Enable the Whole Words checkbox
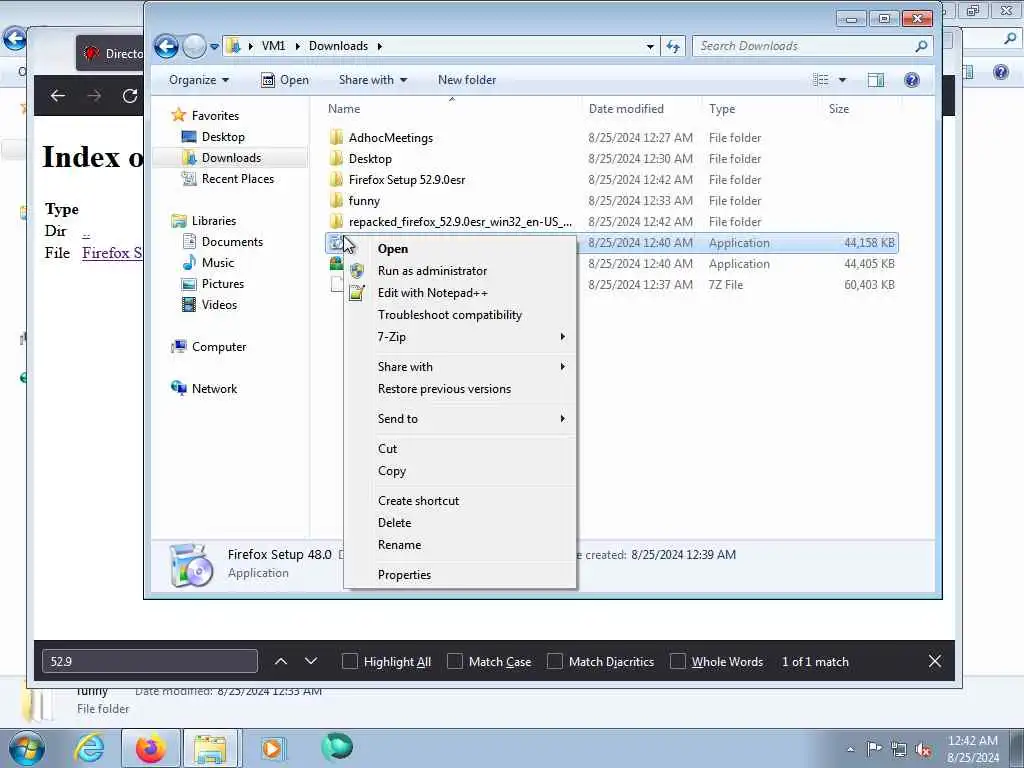1024x768 pixels. coord(678,662)
